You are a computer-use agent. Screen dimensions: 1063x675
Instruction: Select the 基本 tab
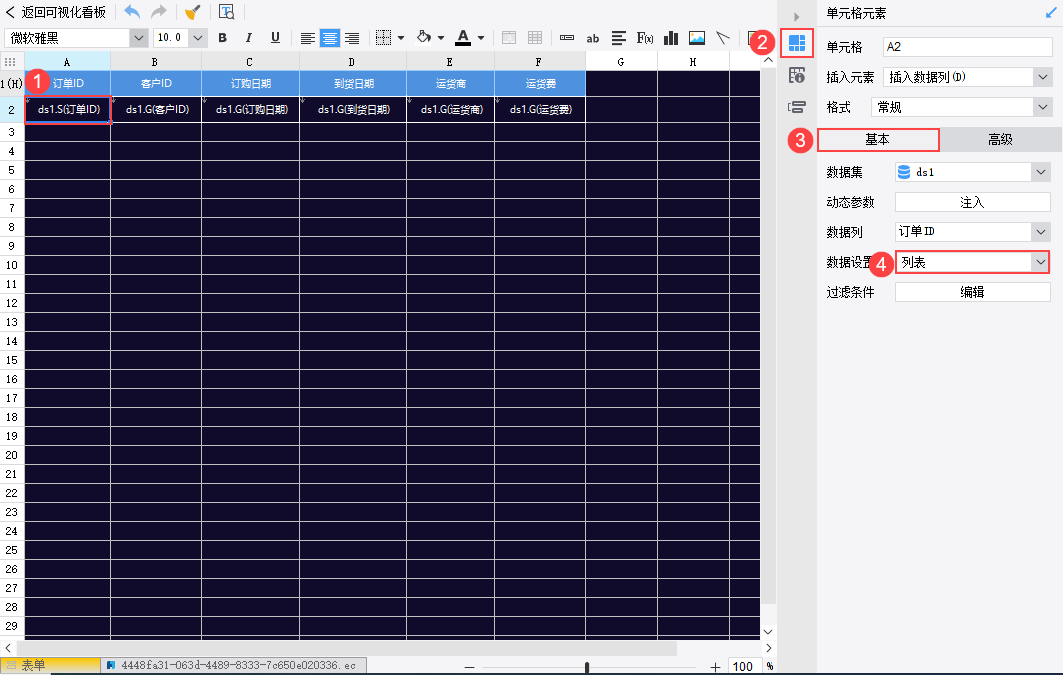pos(877,140)
